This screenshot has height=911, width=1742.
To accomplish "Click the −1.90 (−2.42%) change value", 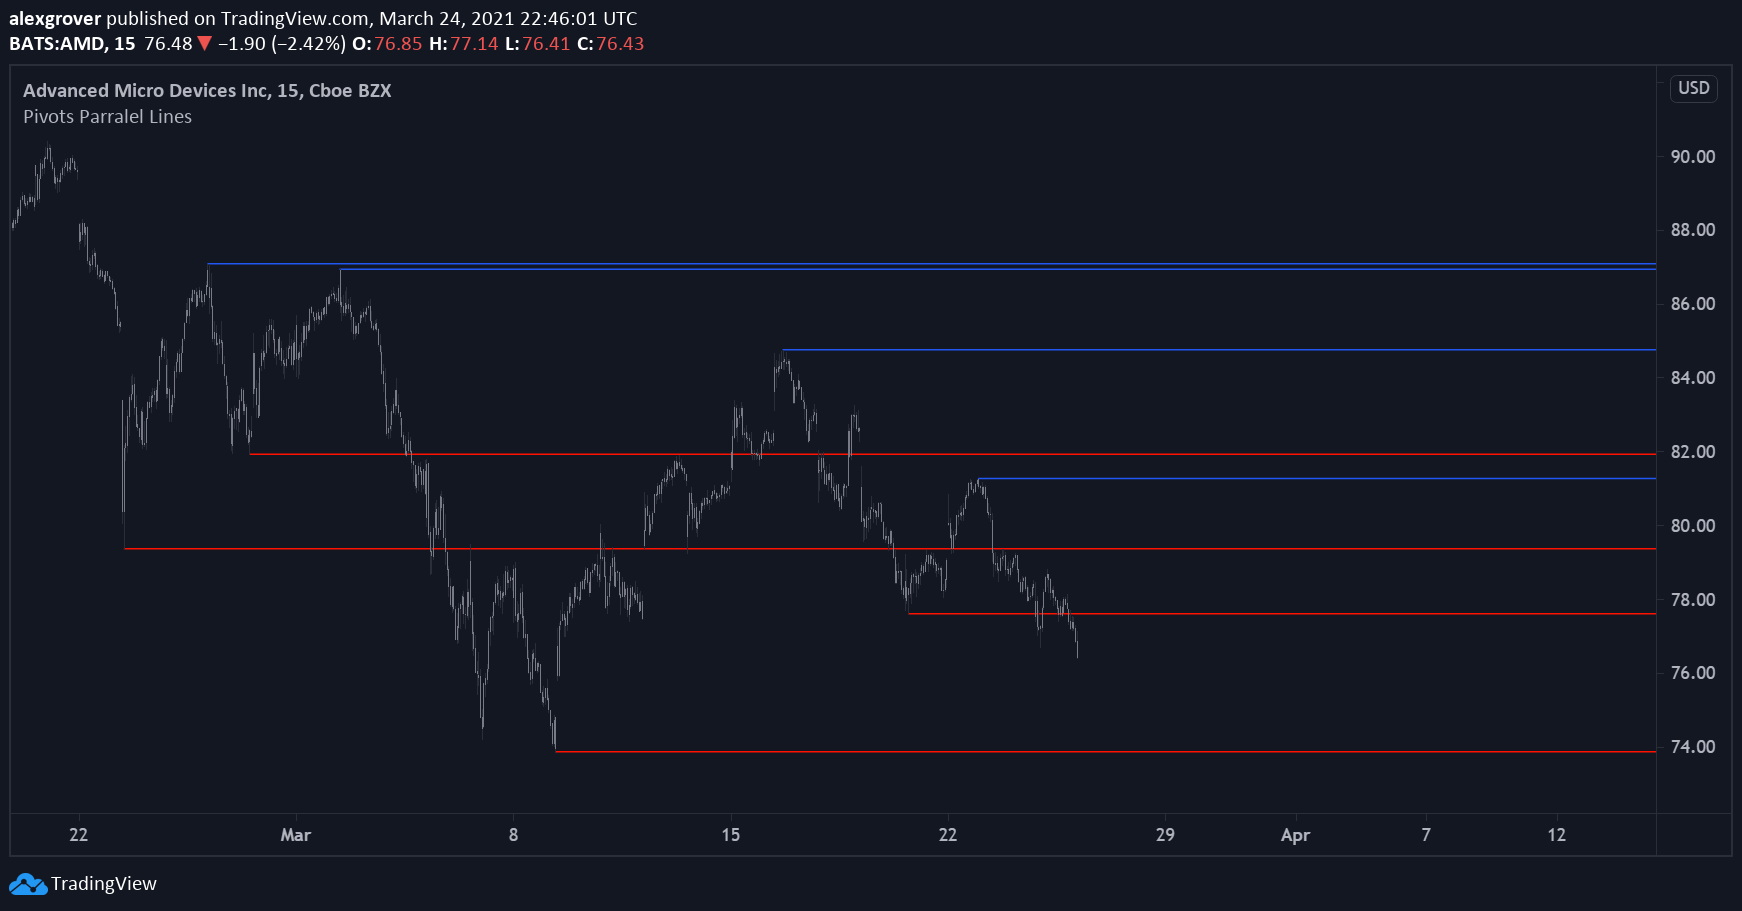I will point(282,44).
